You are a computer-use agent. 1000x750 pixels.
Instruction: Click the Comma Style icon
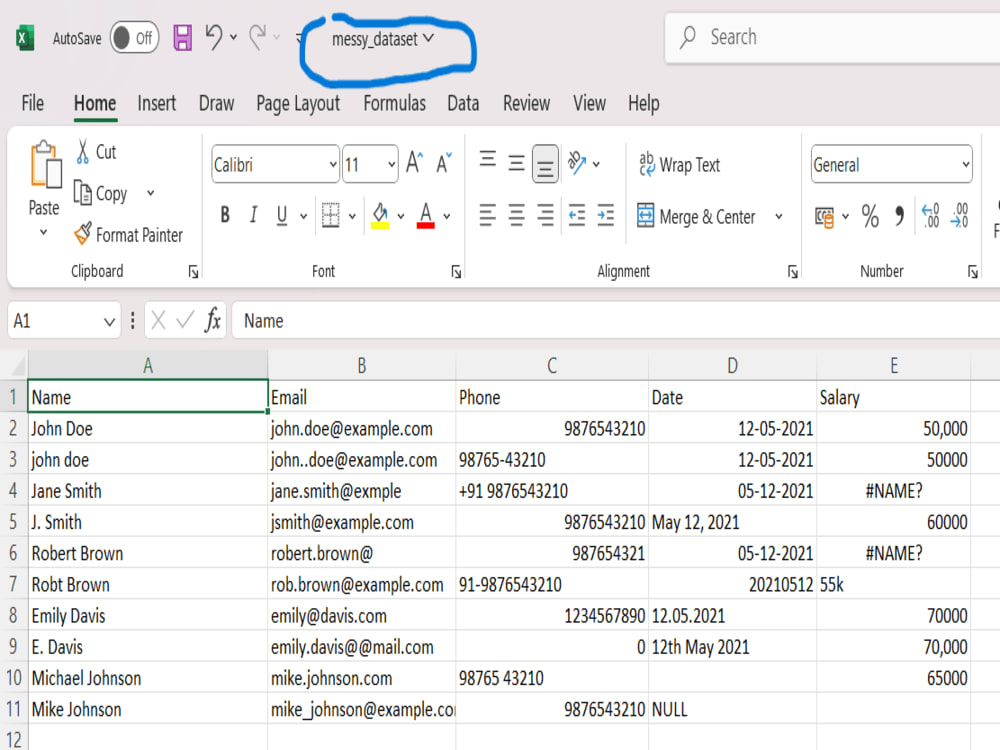tap(899, 216)
